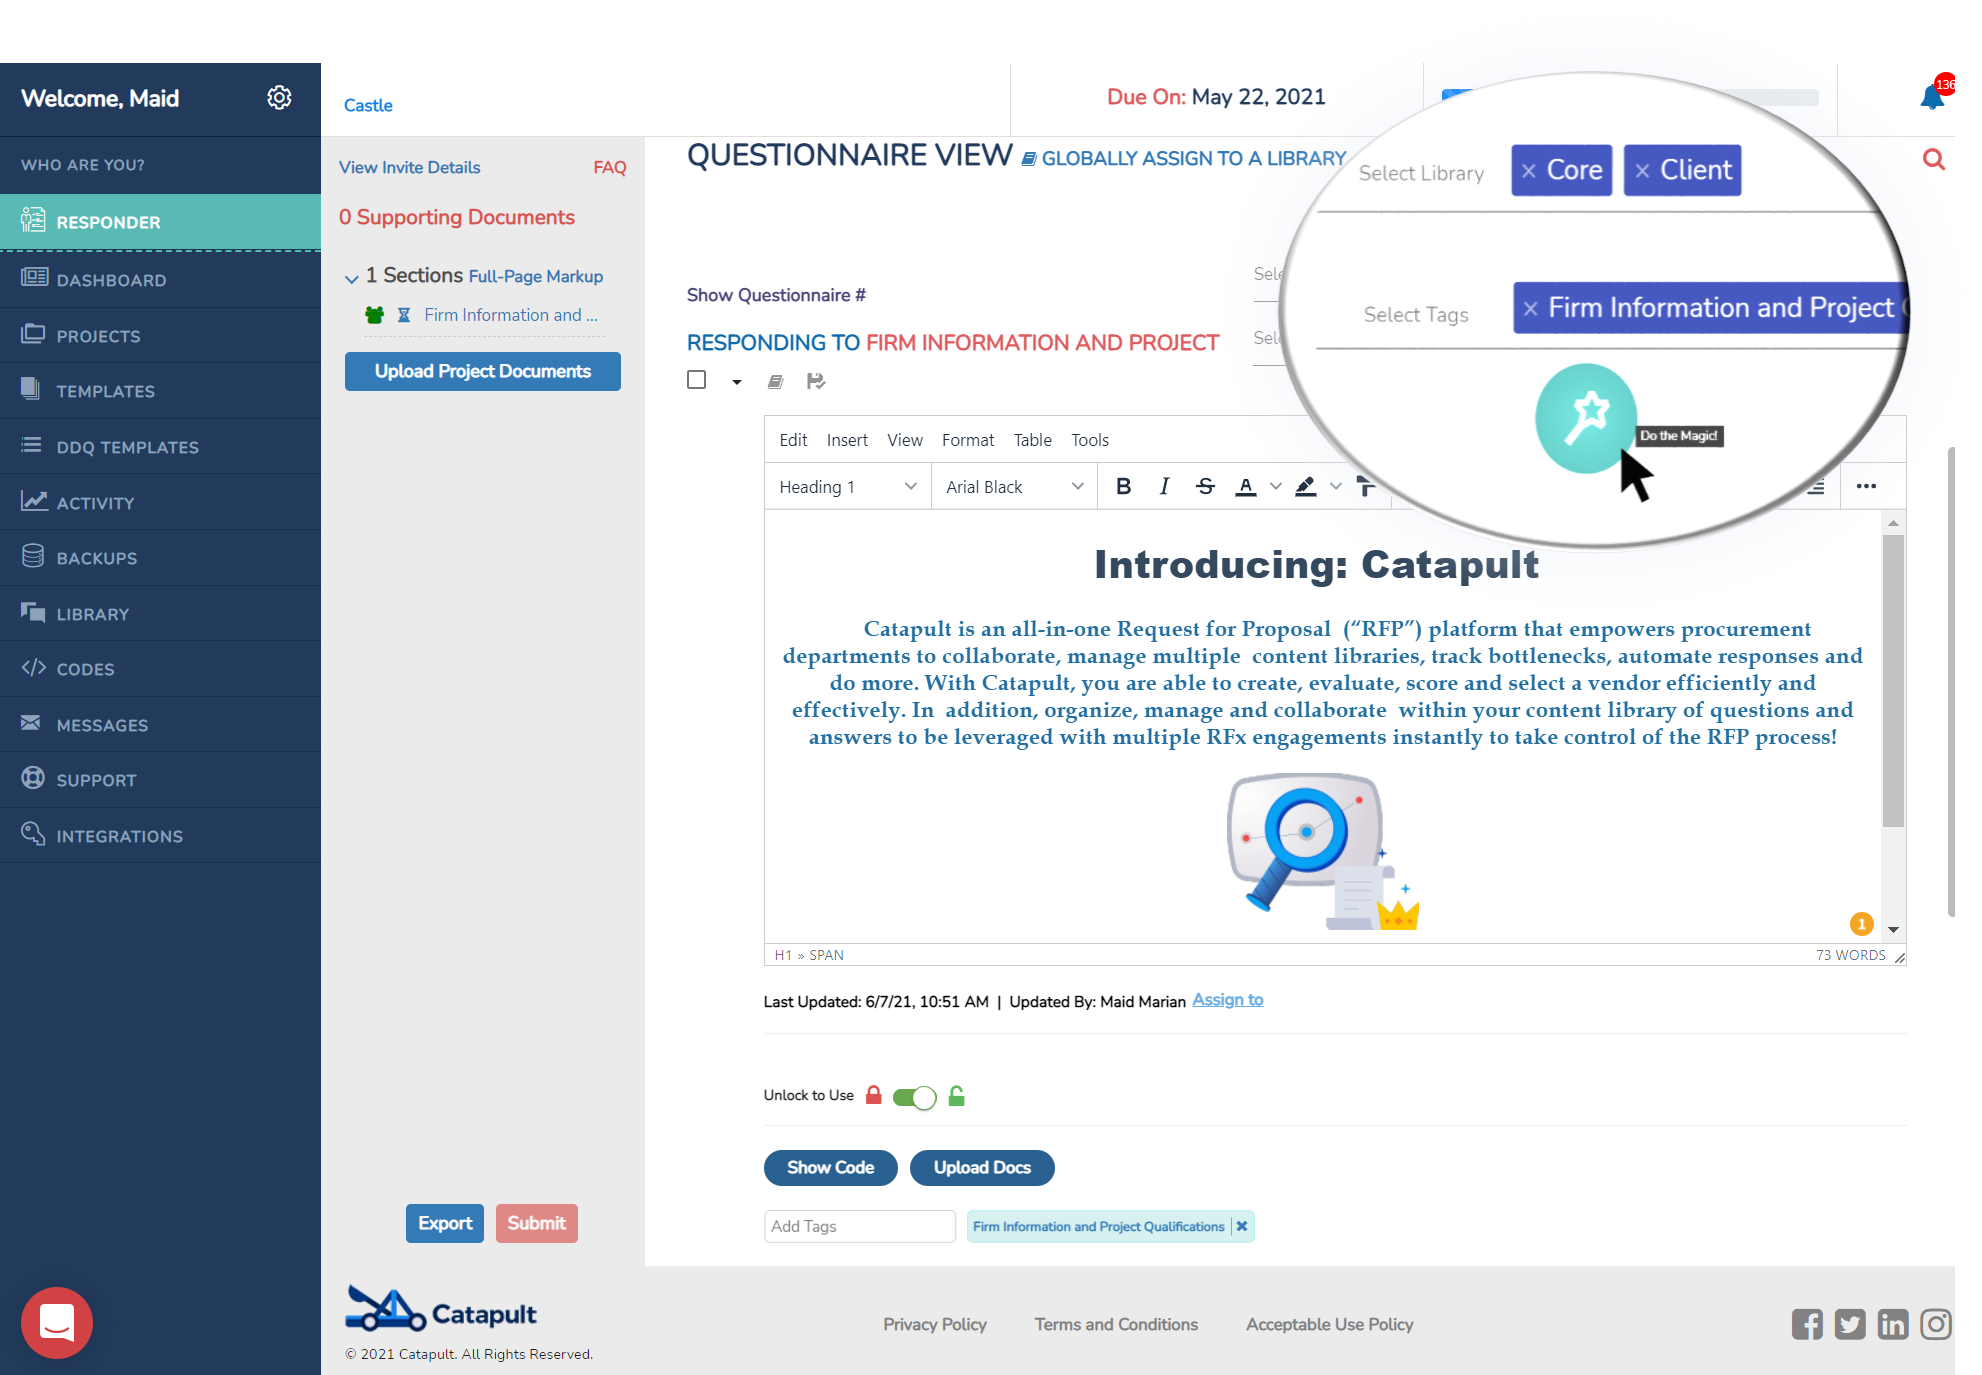
Task: Click the Add Tags input field
Action: 859,1226
